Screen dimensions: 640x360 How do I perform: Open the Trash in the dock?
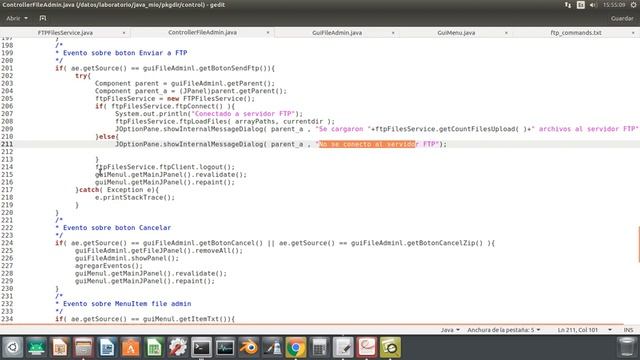click(627, 347)
